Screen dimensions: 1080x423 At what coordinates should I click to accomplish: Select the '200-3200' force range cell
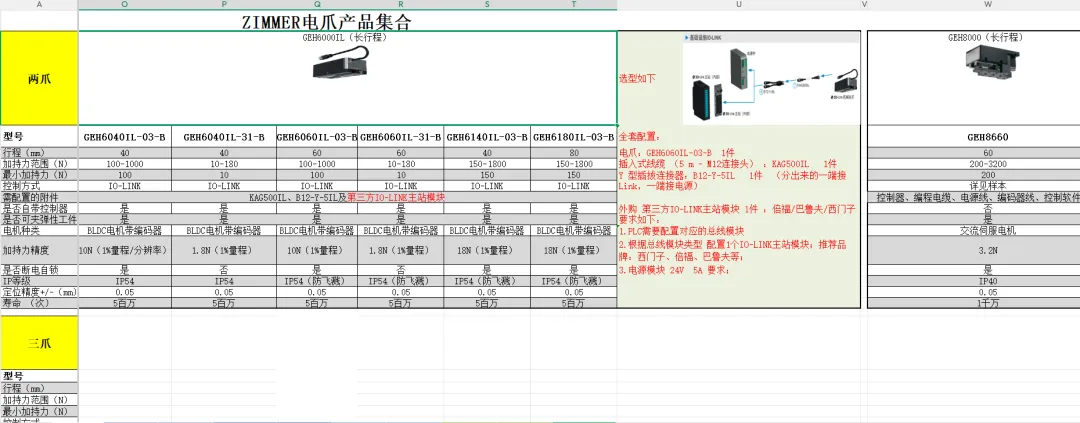pyautogui.click(x=987, y=164)
